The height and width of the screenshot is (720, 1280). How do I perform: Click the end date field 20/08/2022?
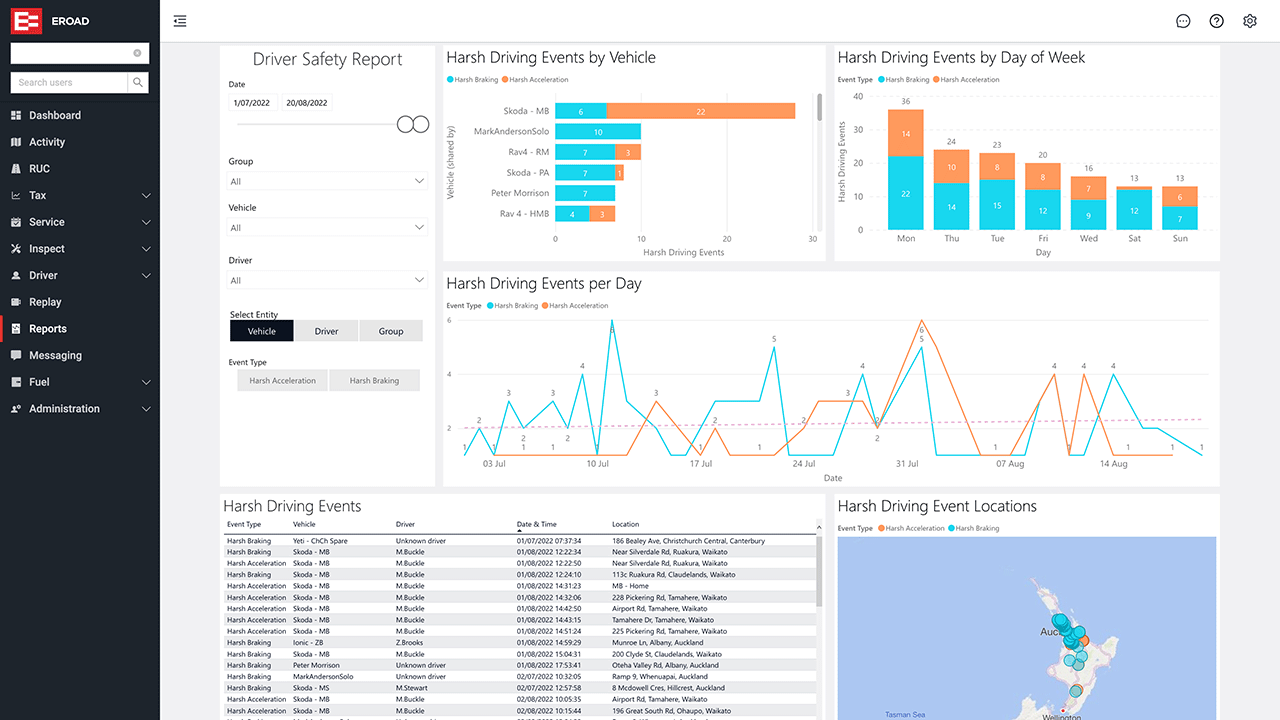tap(307, 103)
